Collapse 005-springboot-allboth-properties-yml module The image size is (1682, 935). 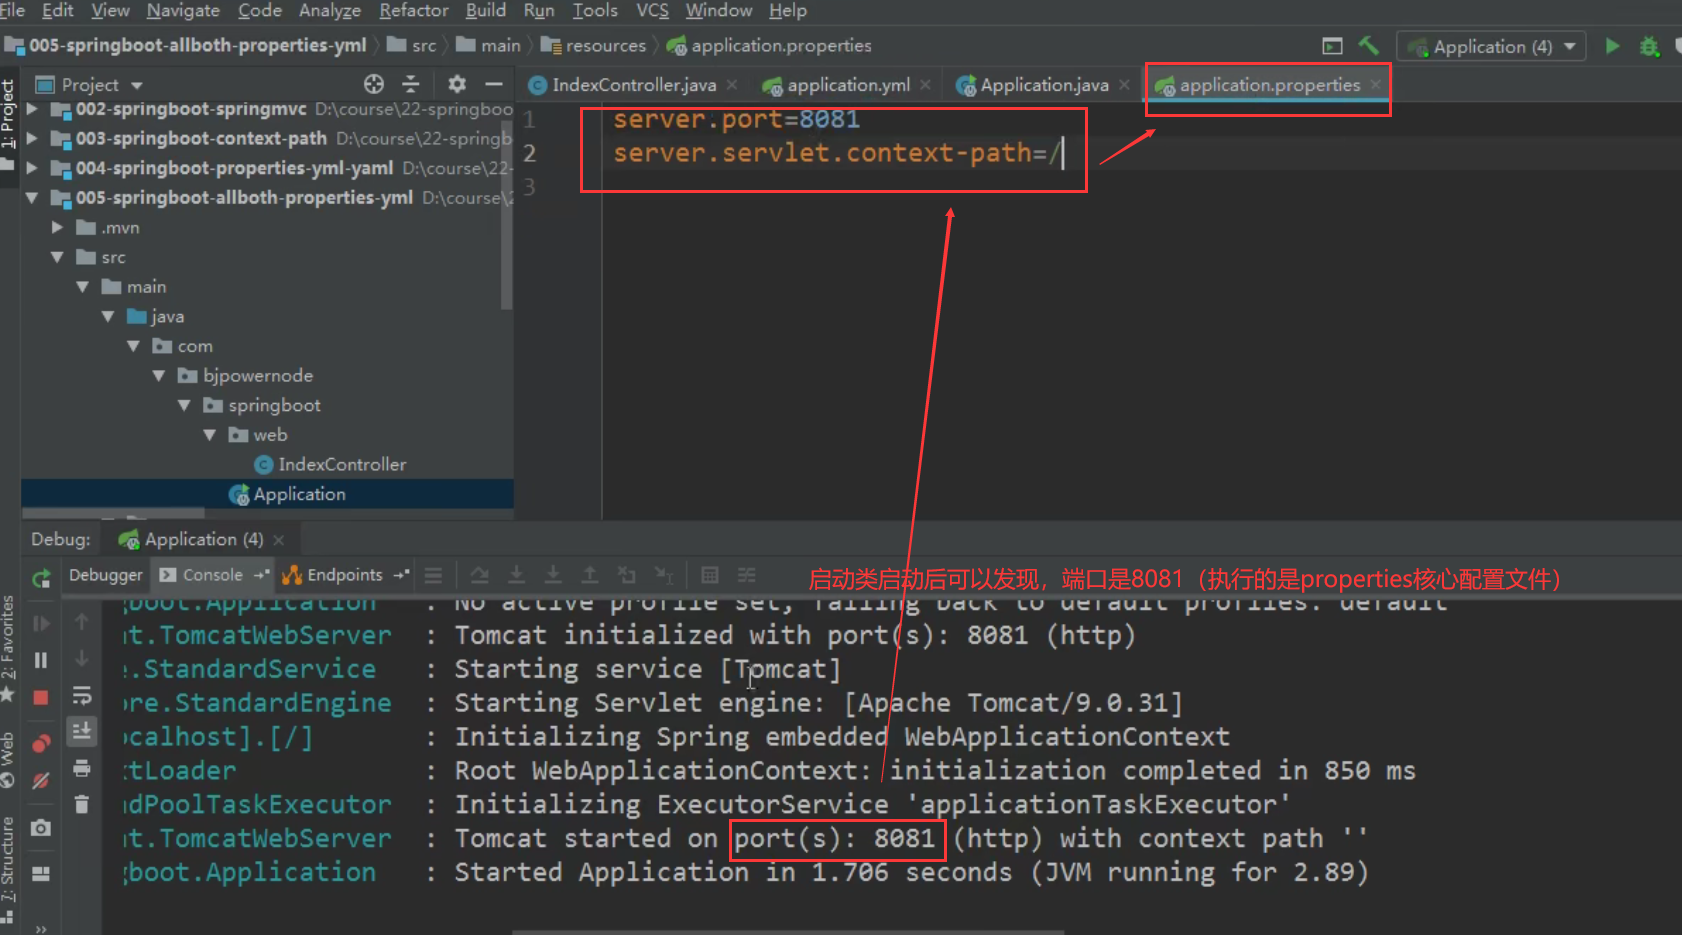click(x=32, y=198)
